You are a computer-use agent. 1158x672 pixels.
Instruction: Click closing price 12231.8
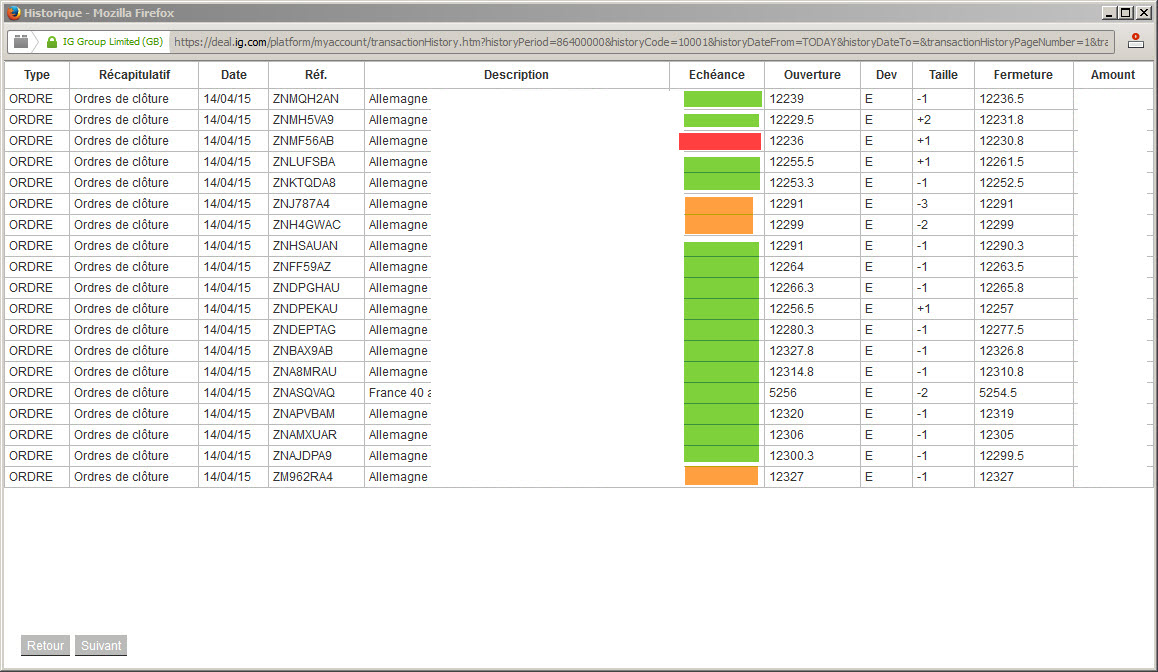(1001, 120)
